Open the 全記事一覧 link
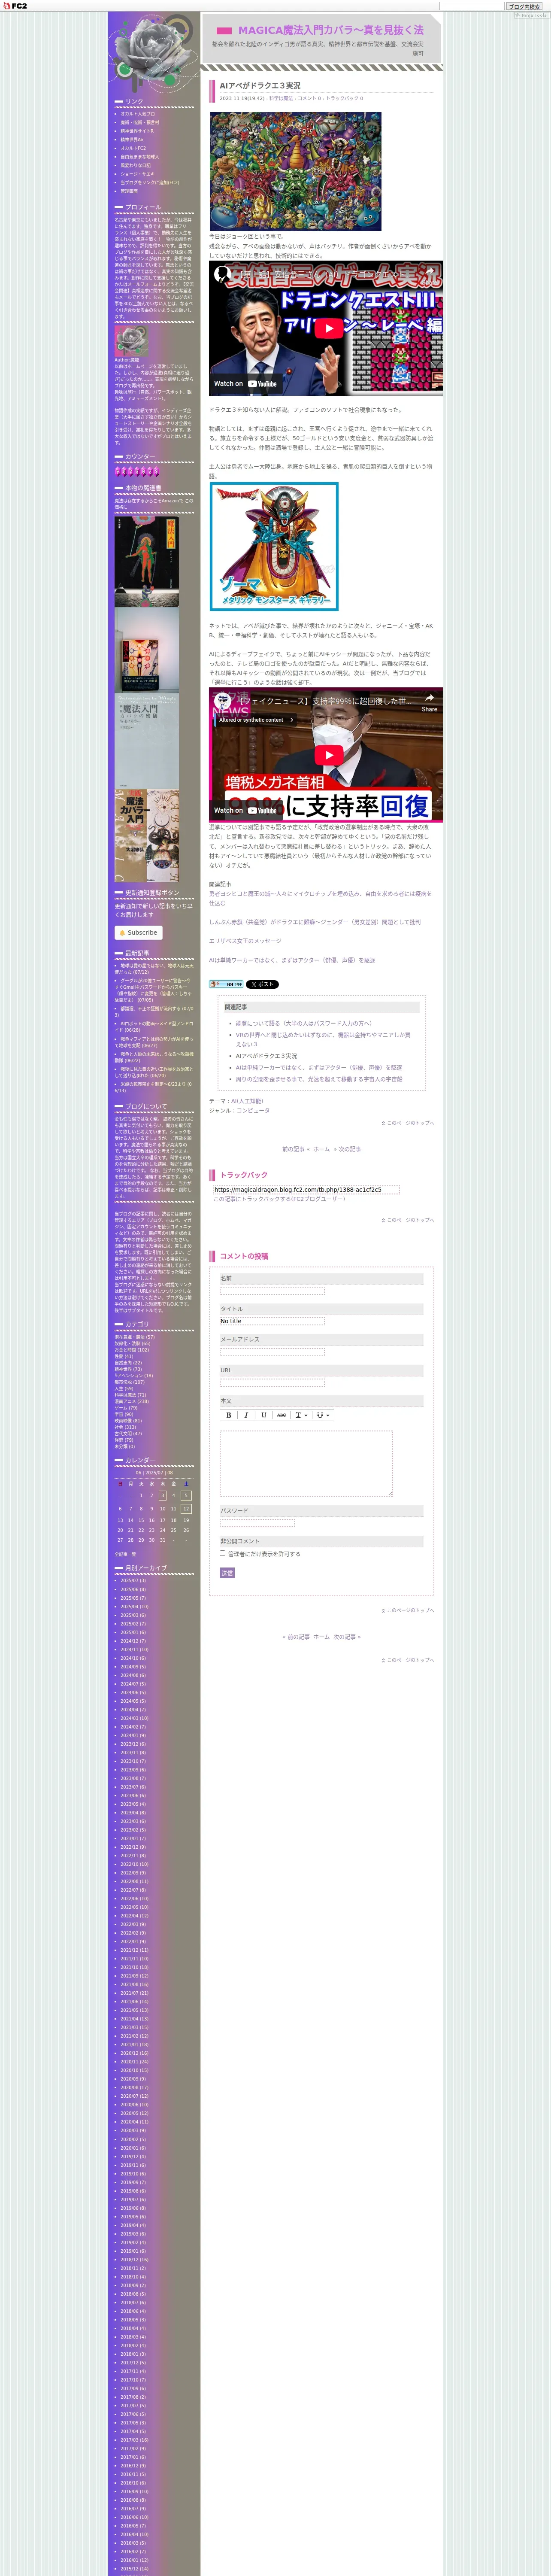 [x=125, y=1554]
